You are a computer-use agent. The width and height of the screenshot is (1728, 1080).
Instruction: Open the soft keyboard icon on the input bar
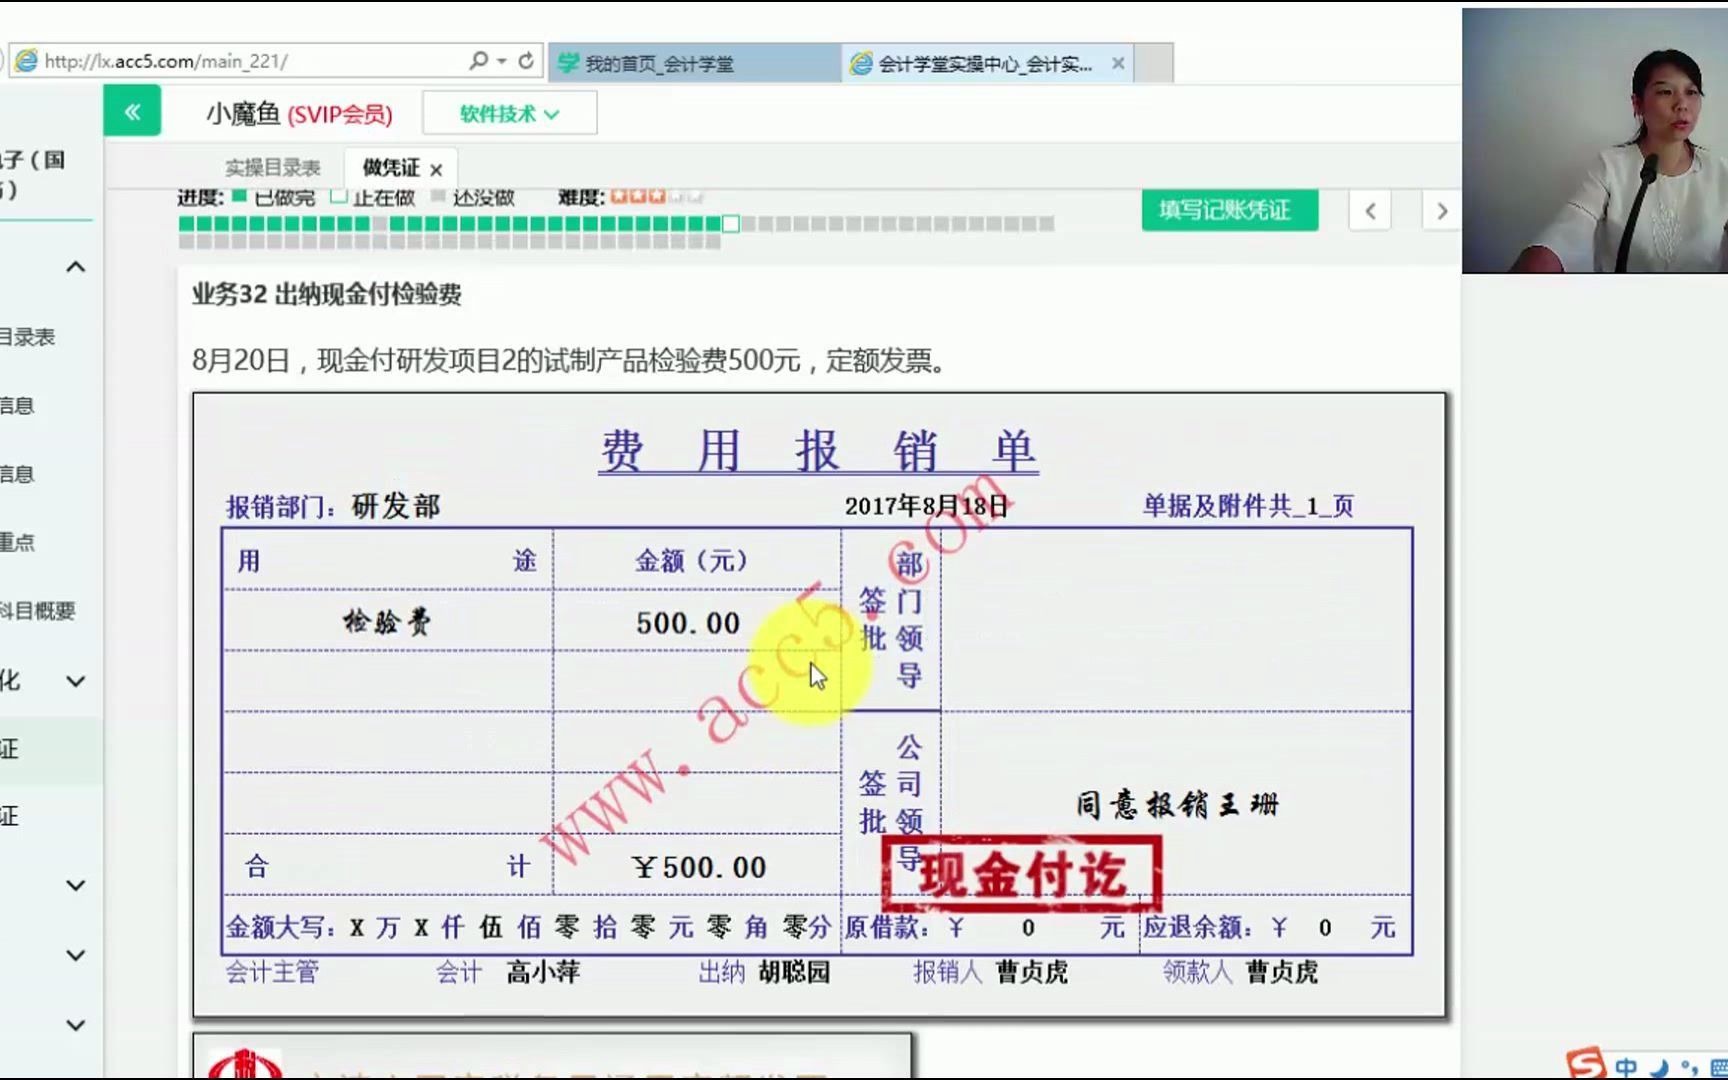pyautogui.click(x=1722, y=1068)
